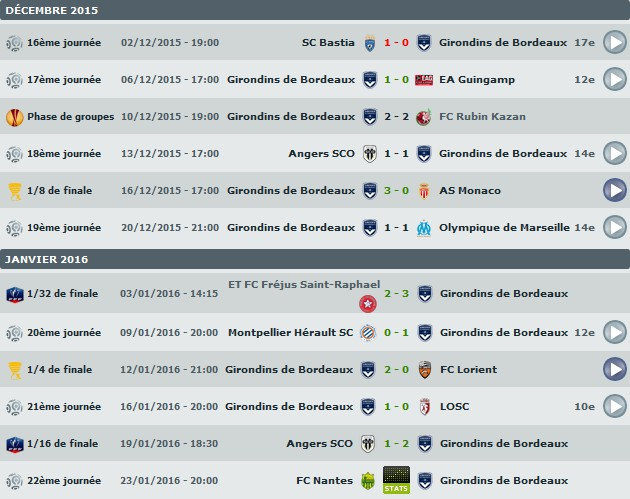Click the Montpellier Hérault SC crest
The height and width of the screenshot is (499, 630).
(x=369, y=332)
